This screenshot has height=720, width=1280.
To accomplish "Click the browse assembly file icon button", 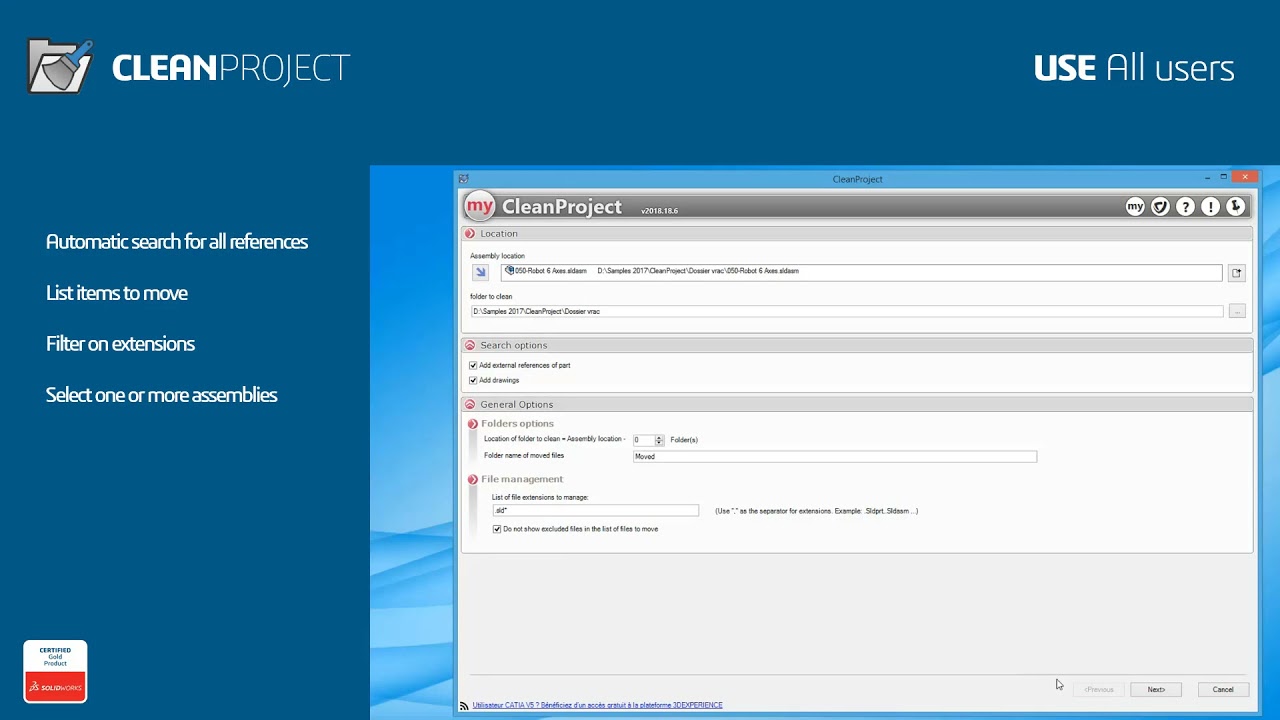I will 1237,272.
